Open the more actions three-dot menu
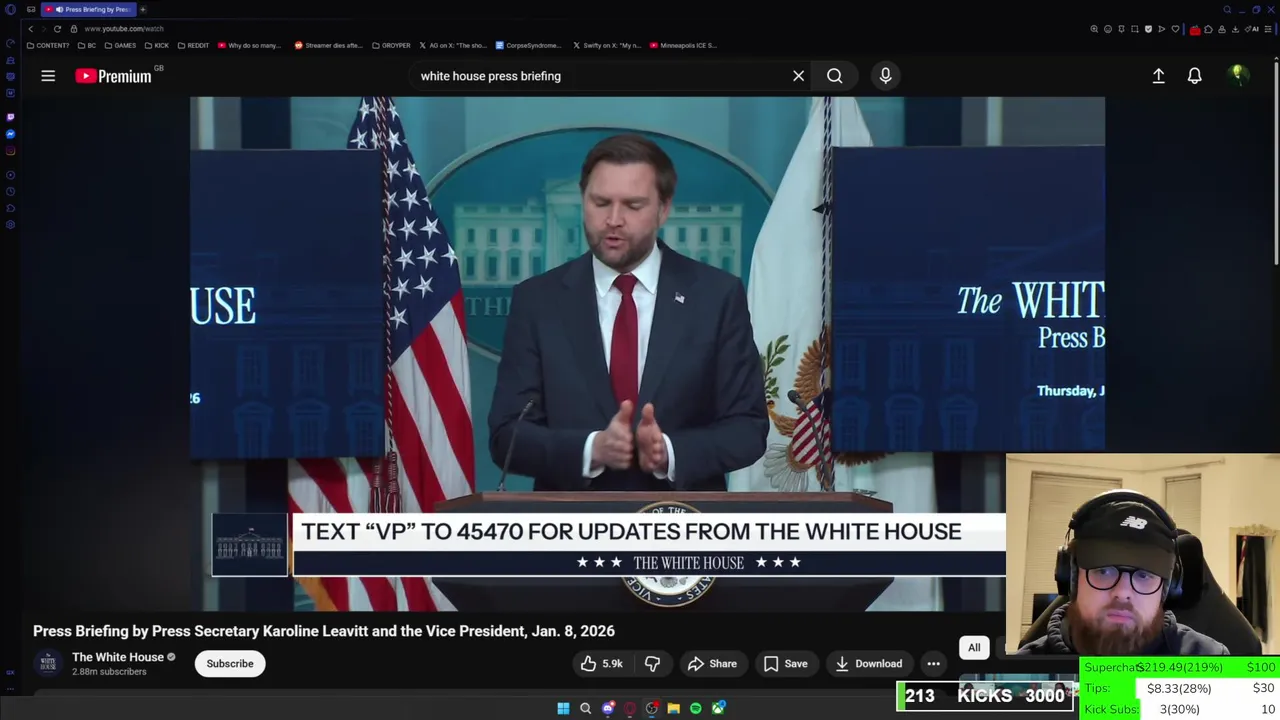This screenshot has width=1280, height=720. click(933, 664)
